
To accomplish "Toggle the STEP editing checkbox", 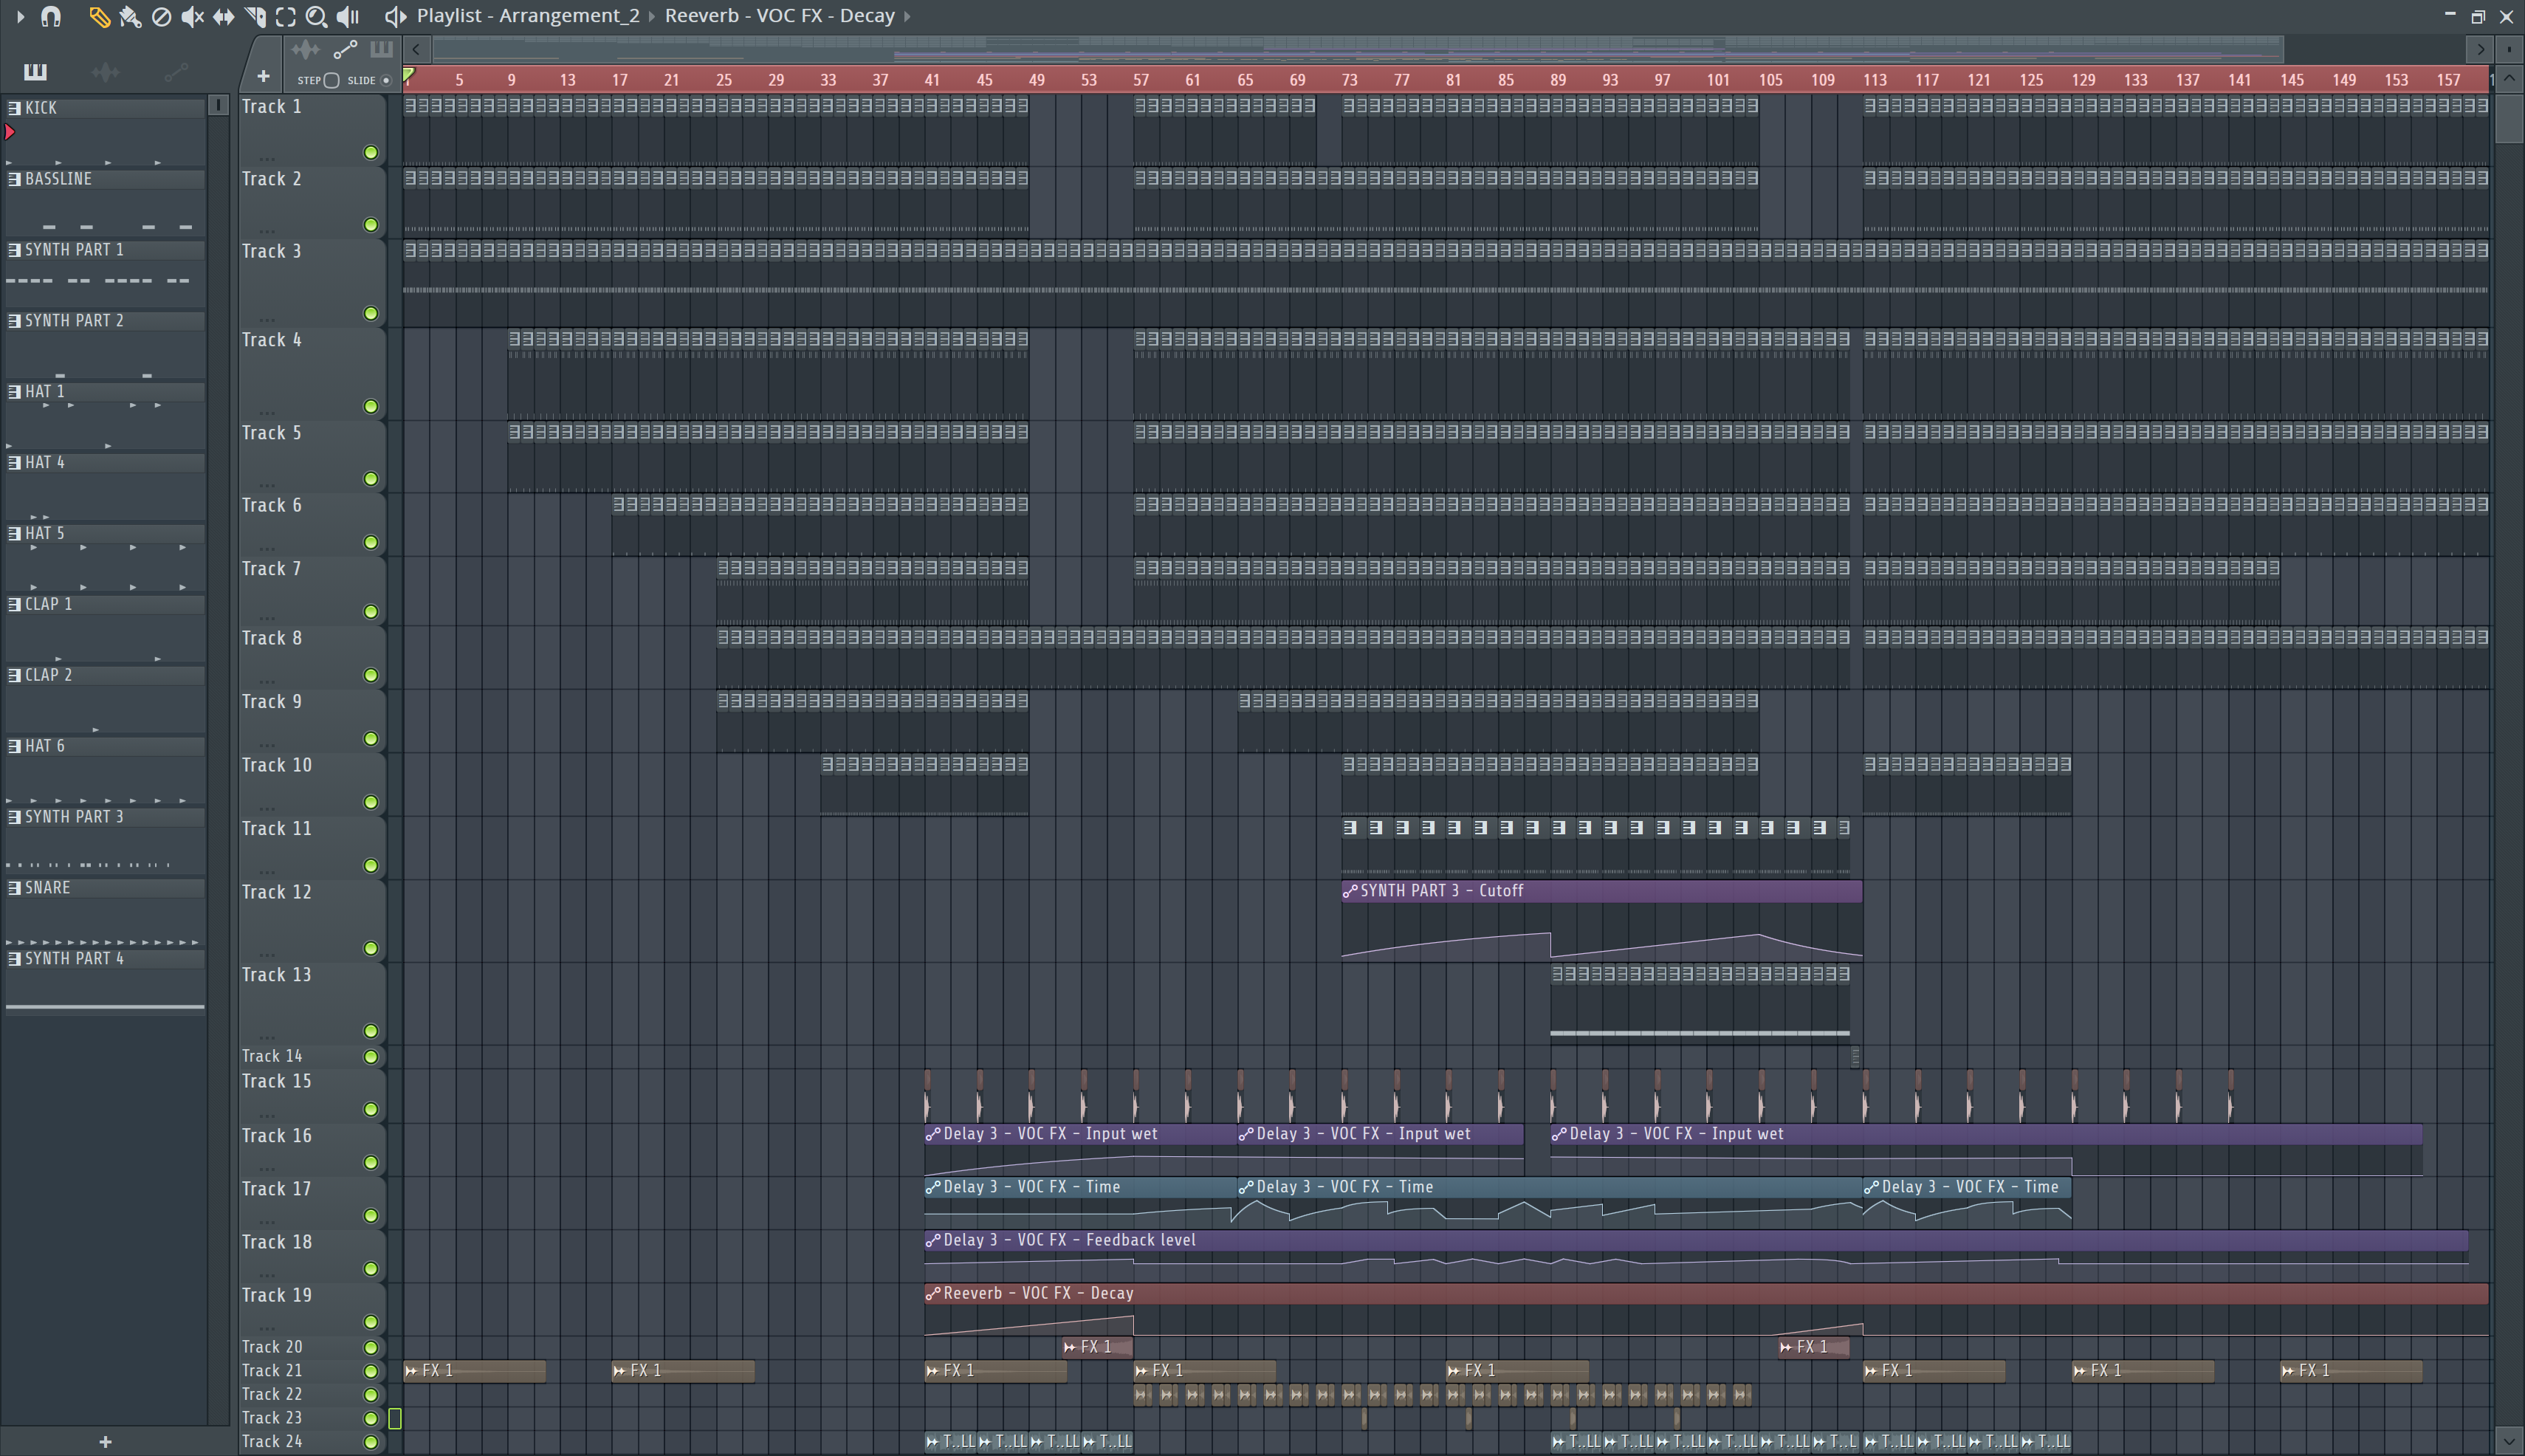I will pyautogui.click(x=332, y=80).
